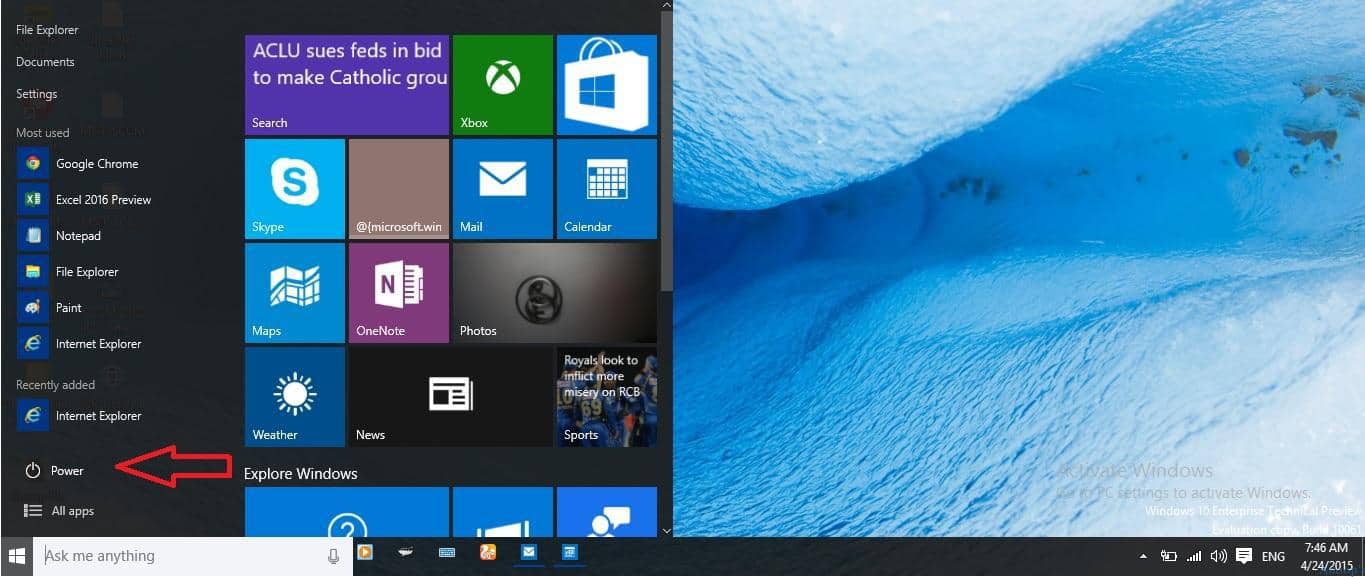The height and width of the screenshot is (577, 1365).
Task: Click the Most used heading
Action: coord(43,133)
